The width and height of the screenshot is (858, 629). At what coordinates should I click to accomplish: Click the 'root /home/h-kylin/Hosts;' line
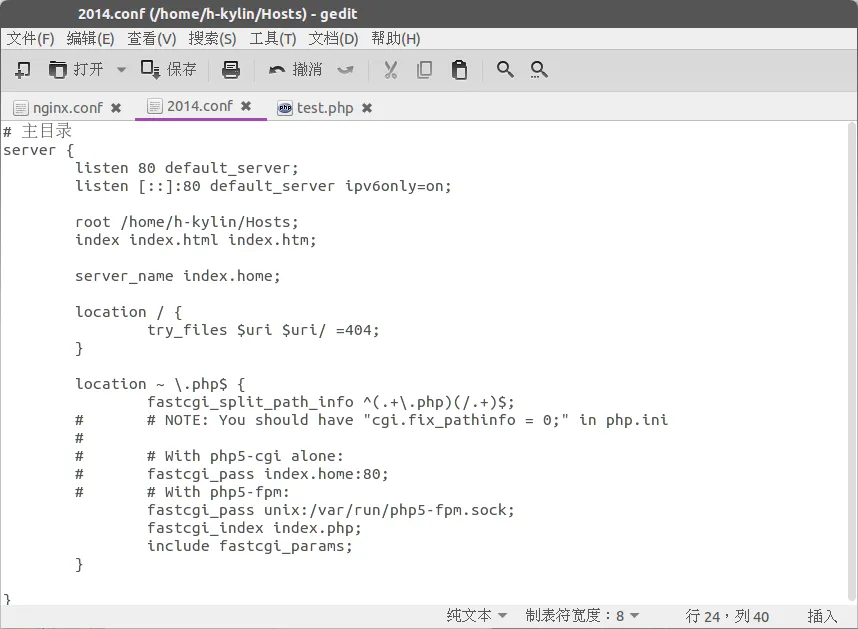(187, 222)
